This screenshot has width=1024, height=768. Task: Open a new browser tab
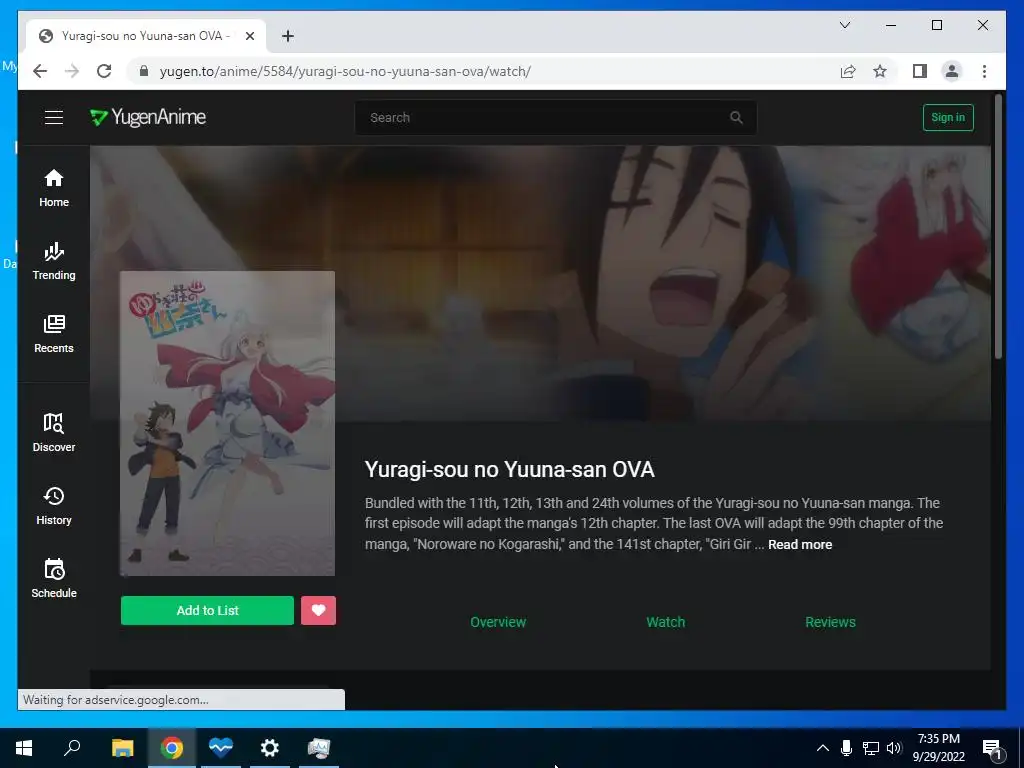coord(287,36)
